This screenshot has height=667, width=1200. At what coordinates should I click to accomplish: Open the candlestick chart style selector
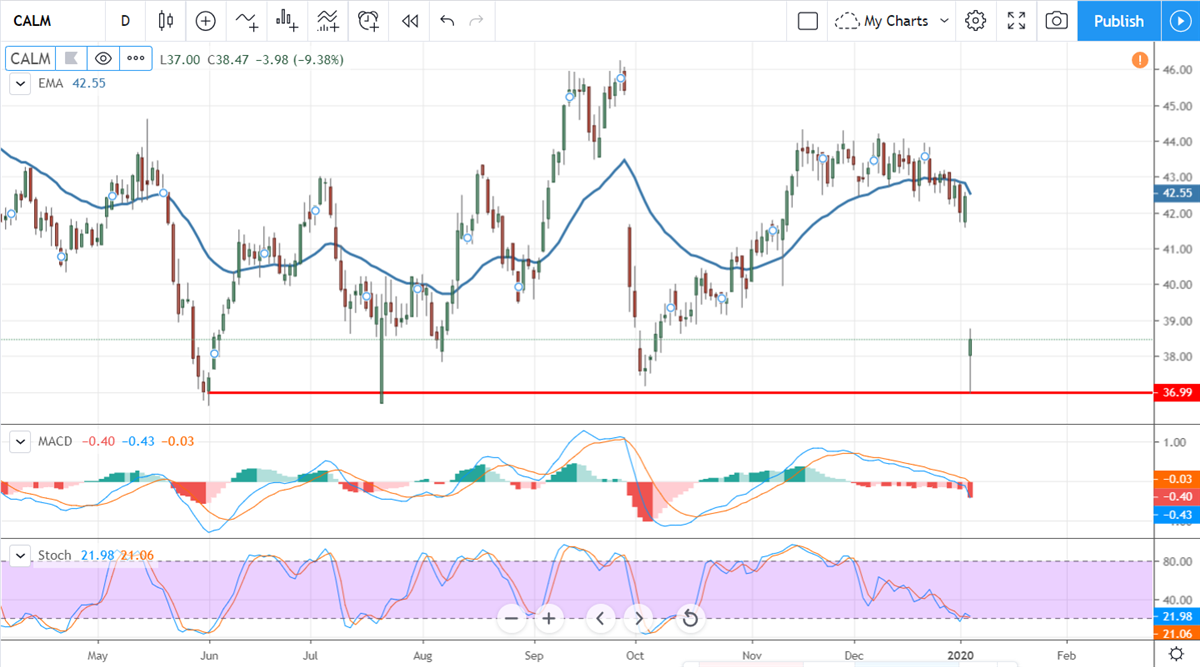coord(166,20)
